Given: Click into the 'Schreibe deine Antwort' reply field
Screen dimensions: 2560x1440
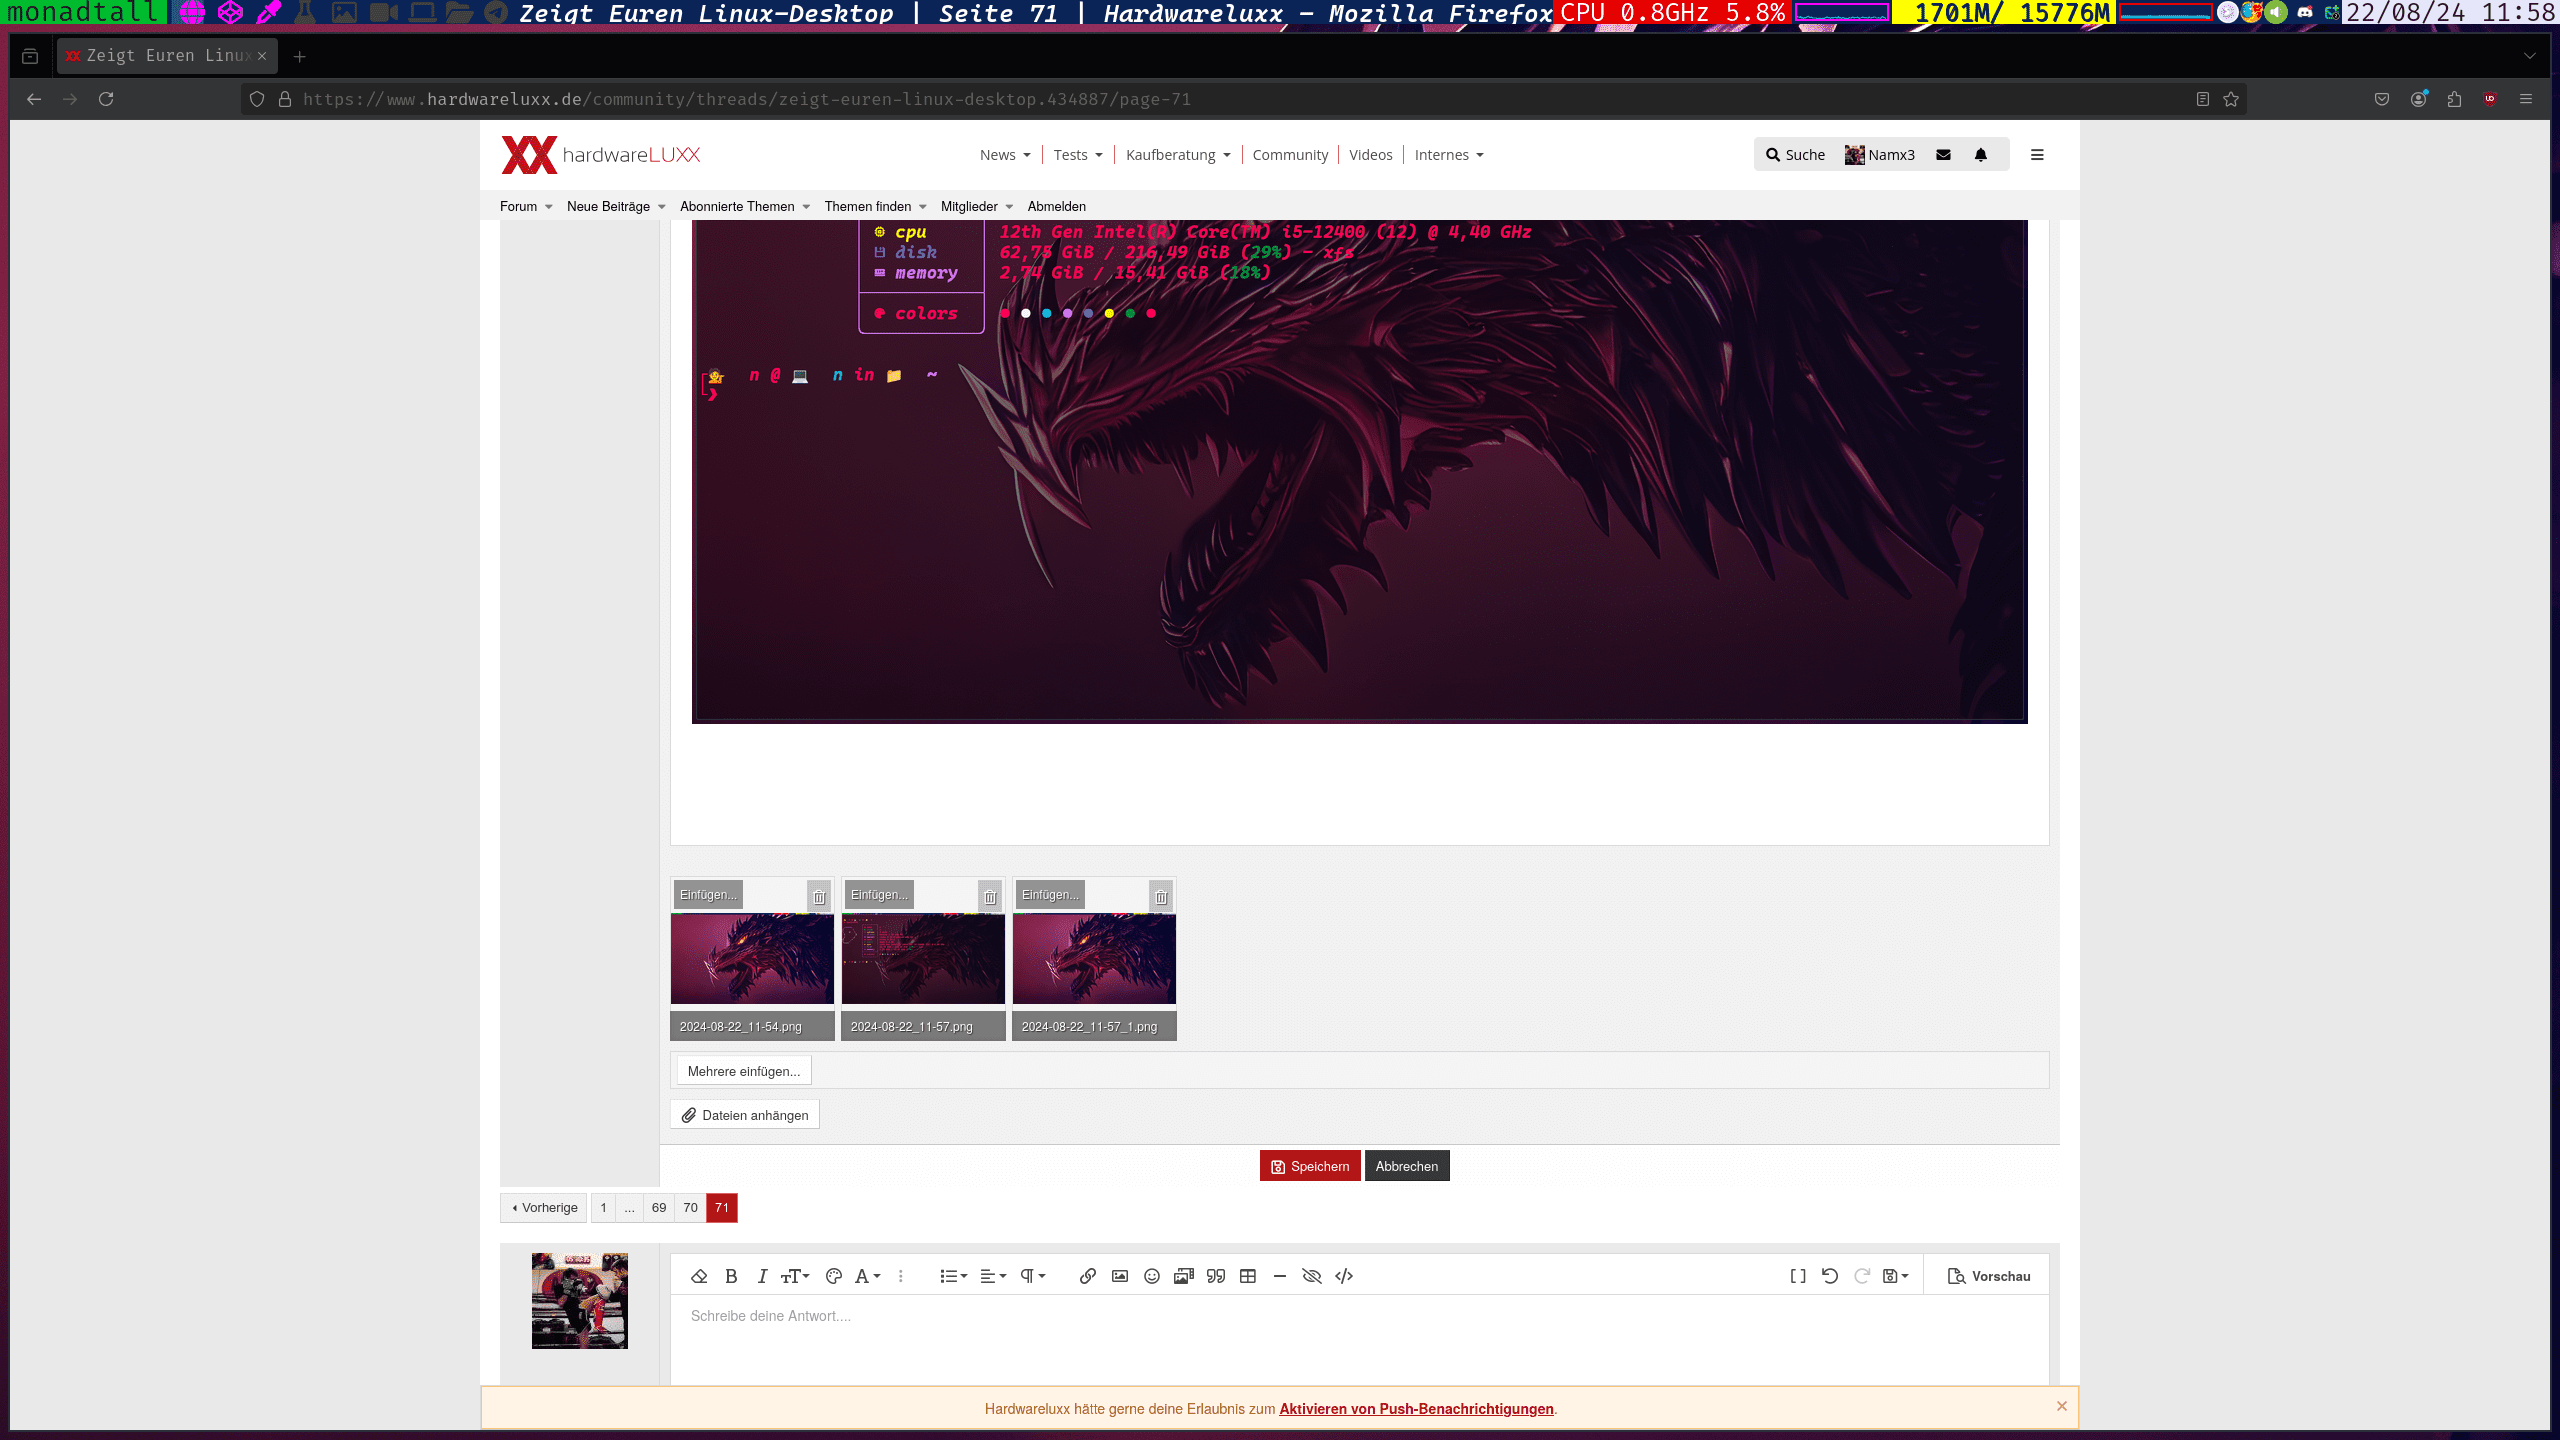Looking at the screenshot, I should [1359, 1340].
